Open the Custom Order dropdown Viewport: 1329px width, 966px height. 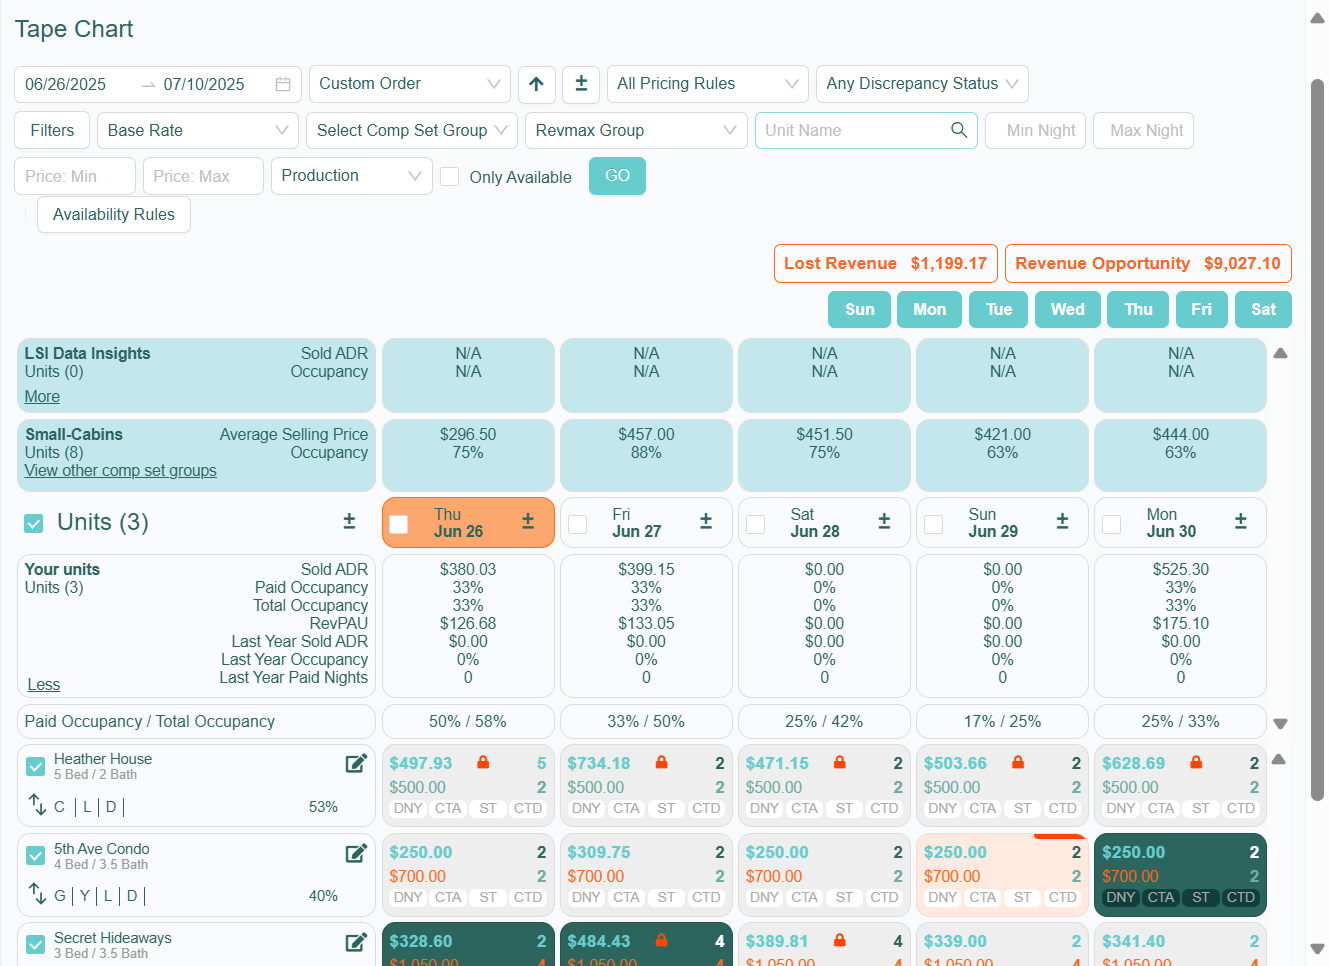(410, 84)
